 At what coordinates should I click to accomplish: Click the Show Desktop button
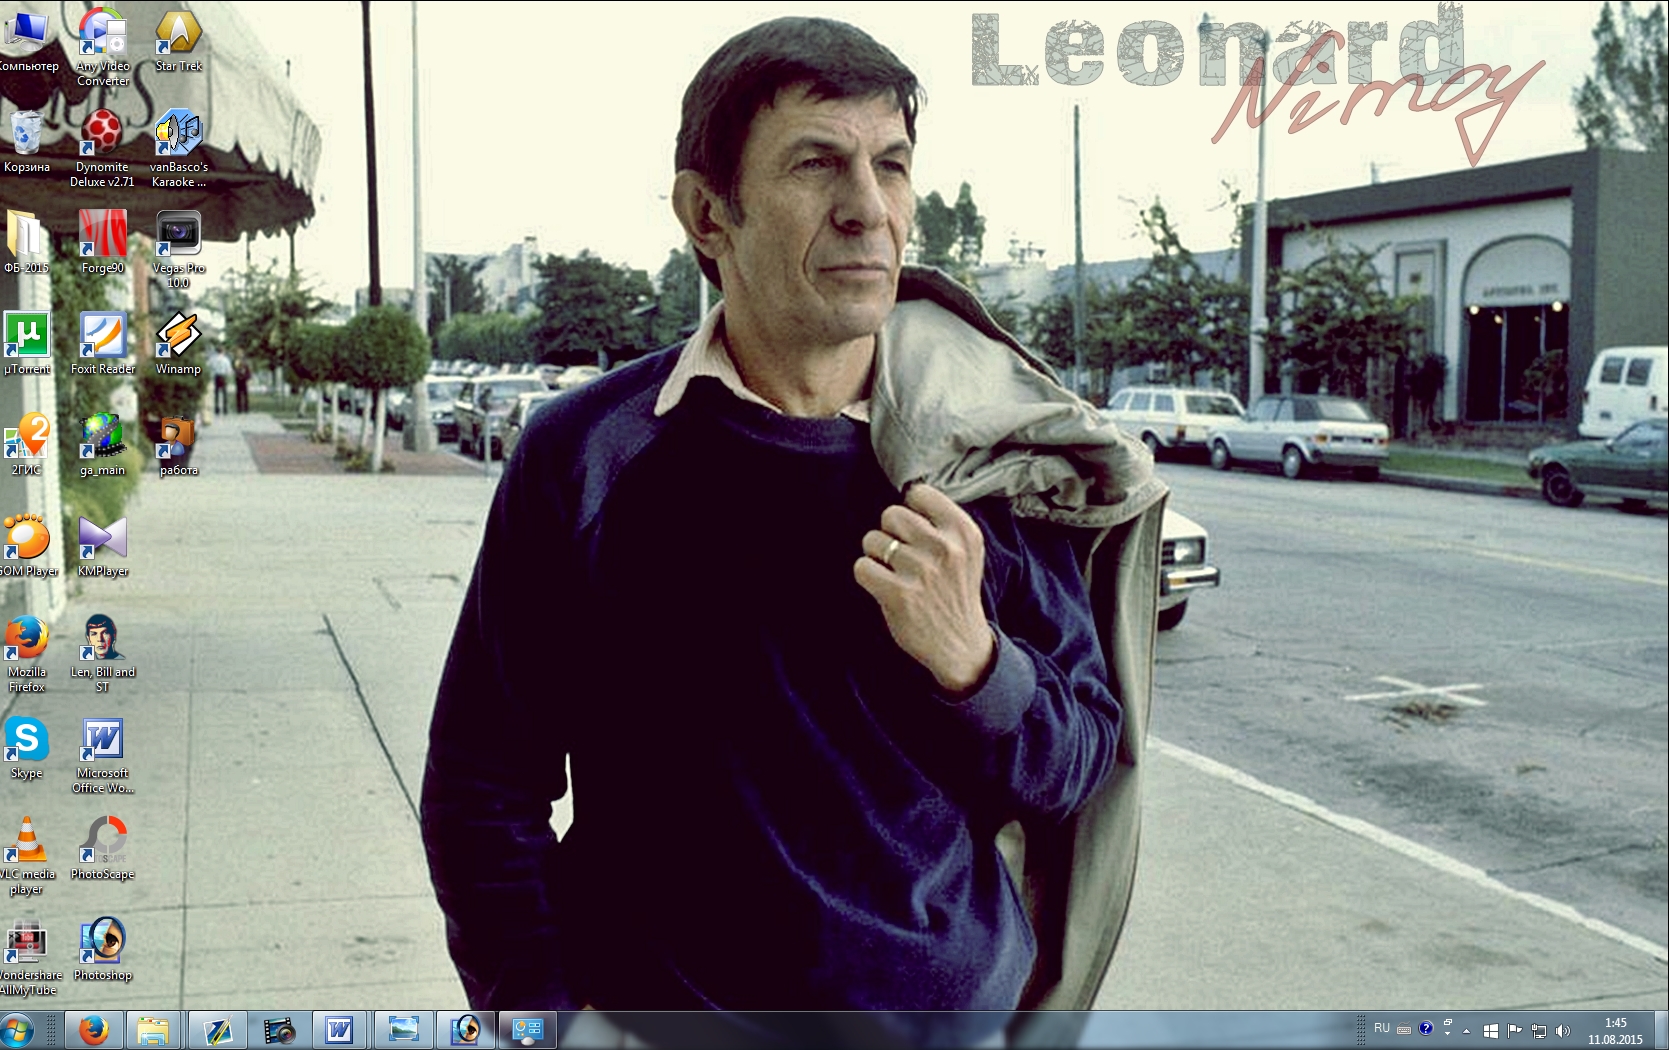(1661, 1030)
